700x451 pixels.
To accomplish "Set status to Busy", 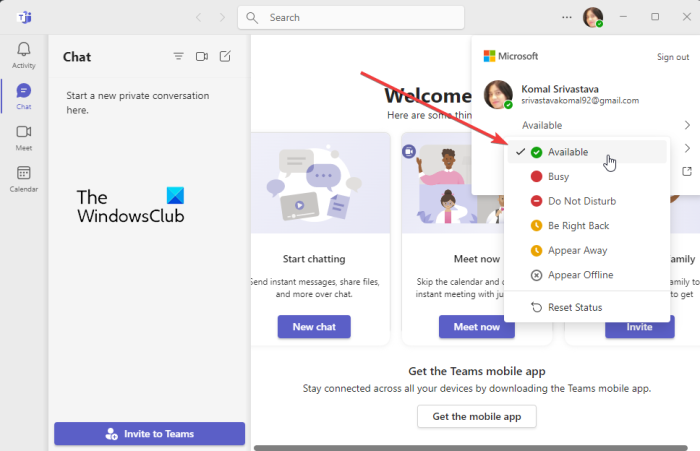I will click(x=587, y=176).
